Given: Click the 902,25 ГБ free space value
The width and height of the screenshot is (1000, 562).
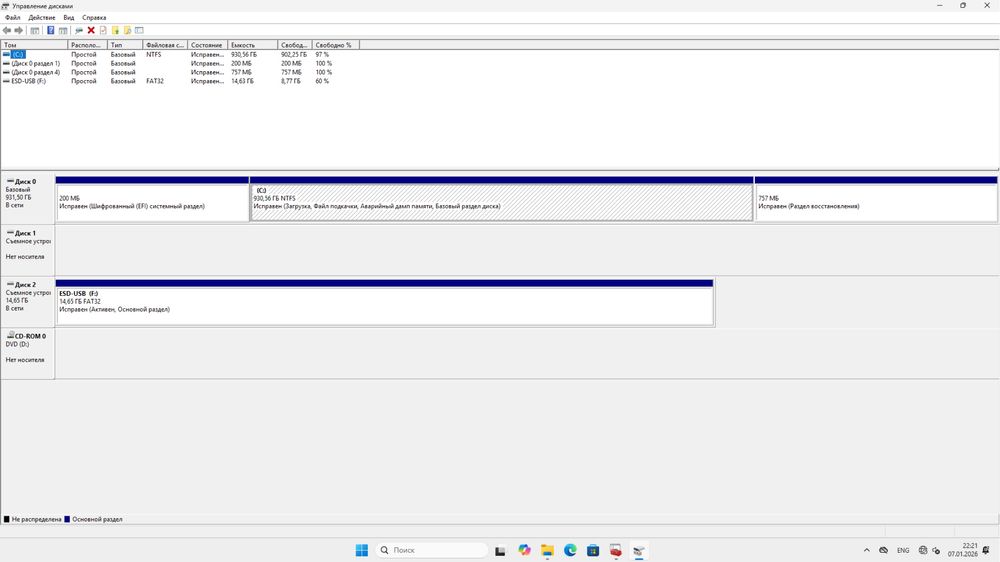Looking at the screenshot, I should (x=294, y=55).
